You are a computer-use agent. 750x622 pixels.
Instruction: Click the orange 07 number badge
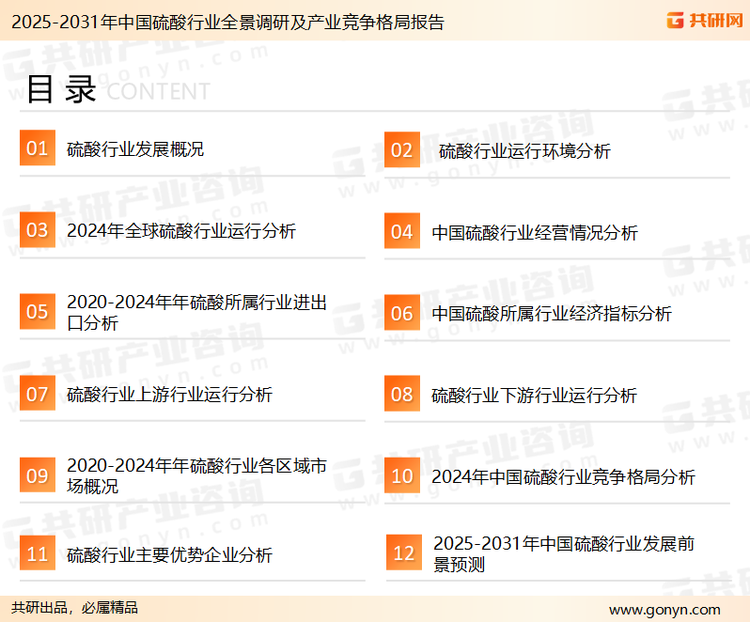tap(37, 393)
